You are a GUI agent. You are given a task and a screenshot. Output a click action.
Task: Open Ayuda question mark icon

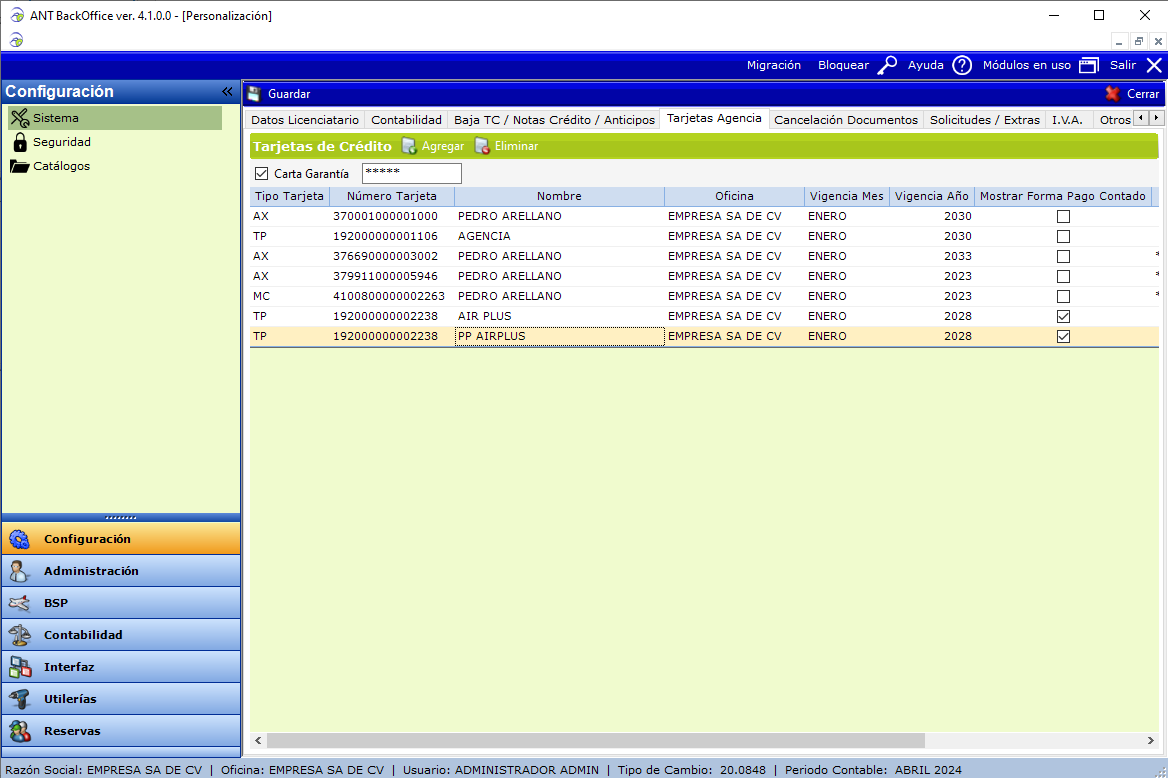click(962, 65)
